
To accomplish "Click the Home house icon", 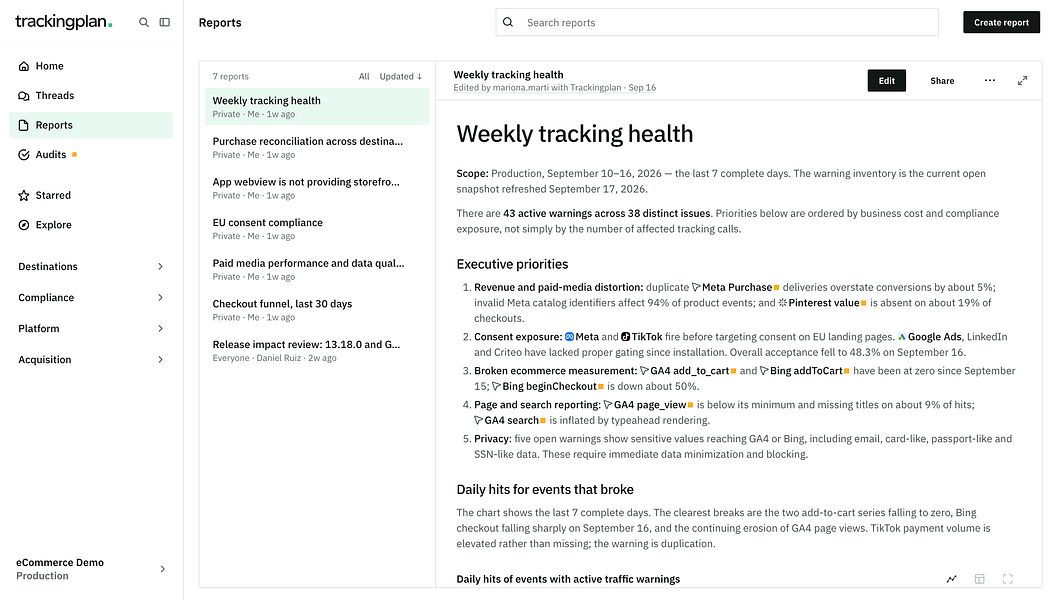I will (x=24, y=66).
